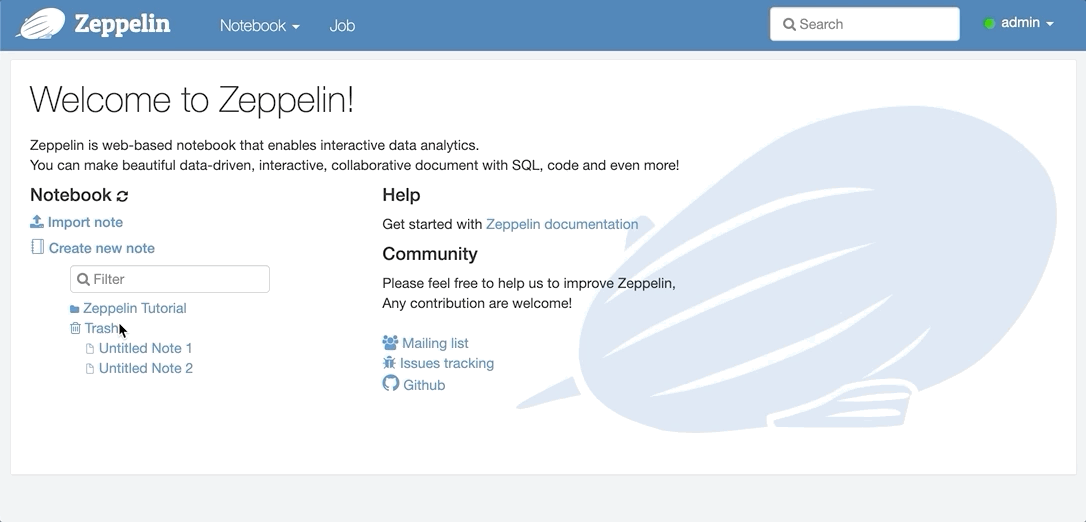Open the Github link
The width and height of the screenshot is (1086, 522).
click(x=424, y=385)
